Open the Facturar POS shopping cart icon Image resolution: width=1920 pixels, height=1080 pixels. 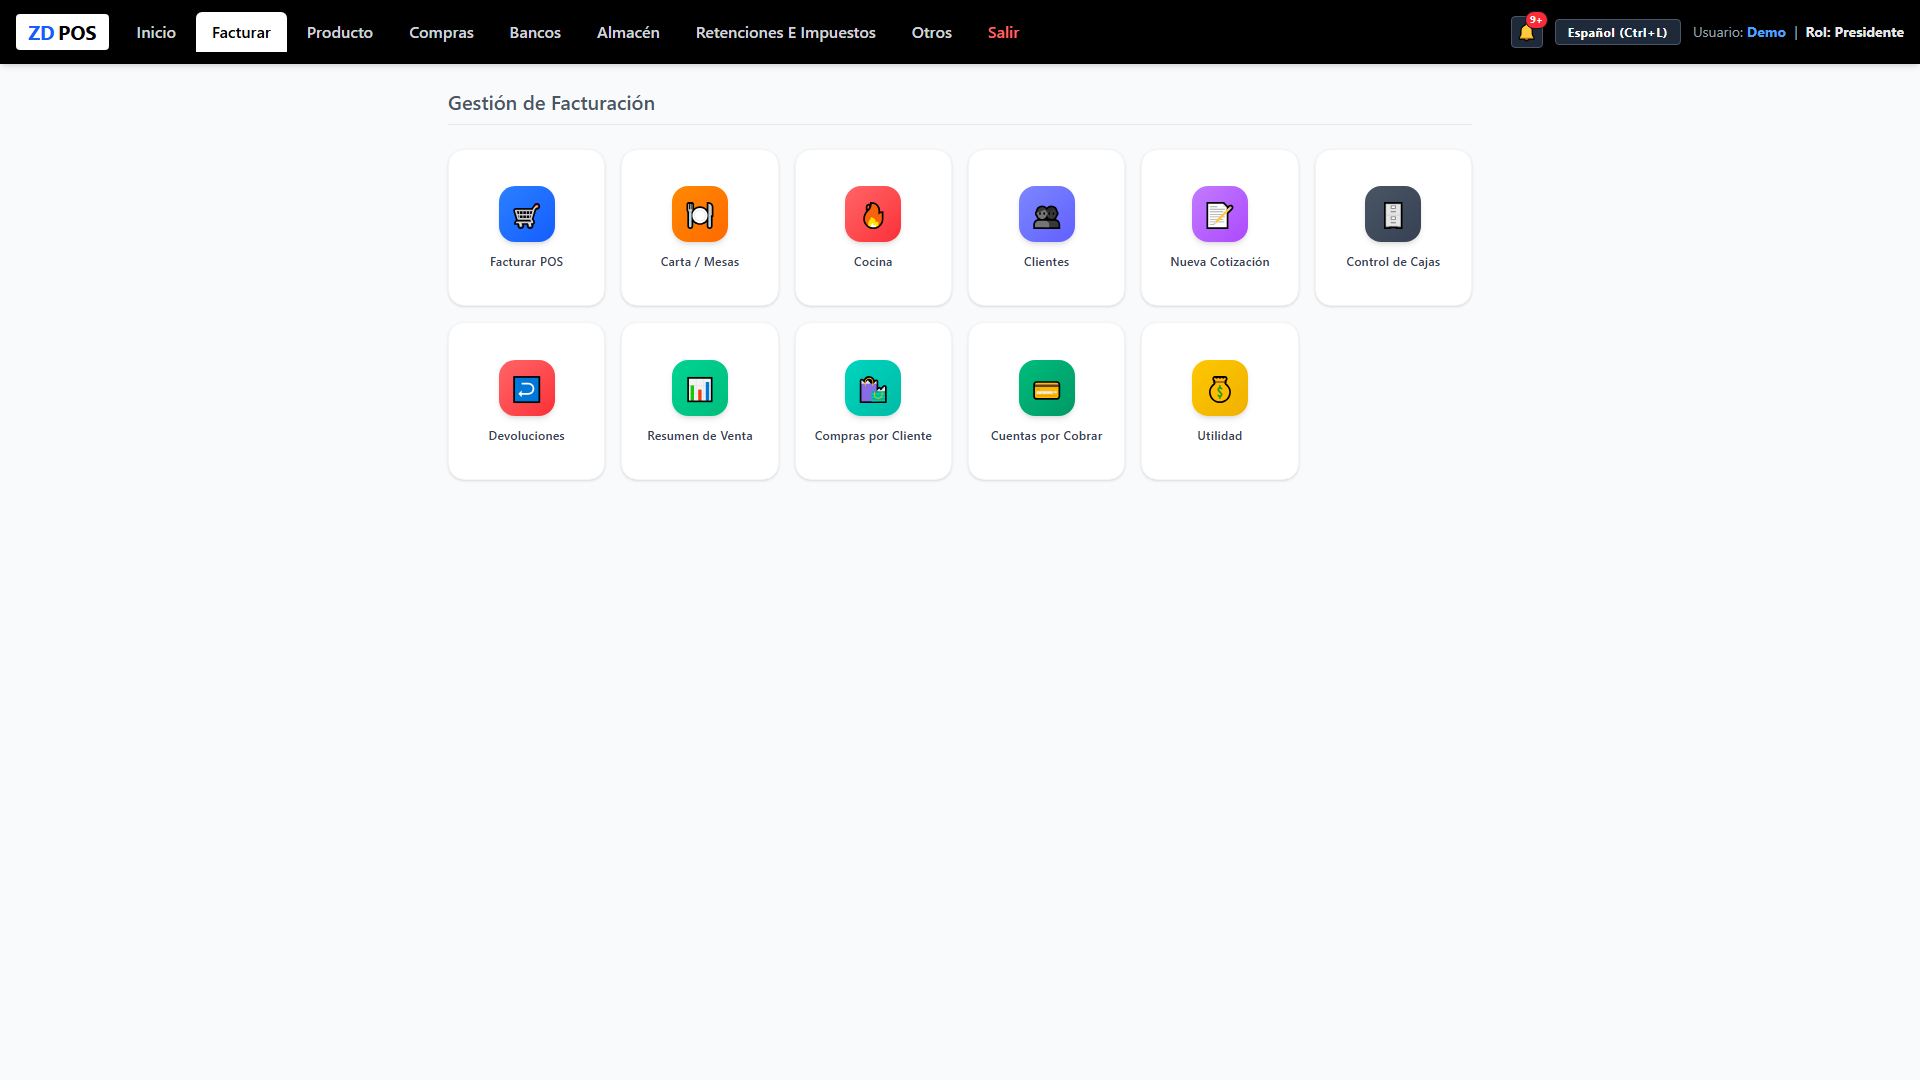point(526,214)
